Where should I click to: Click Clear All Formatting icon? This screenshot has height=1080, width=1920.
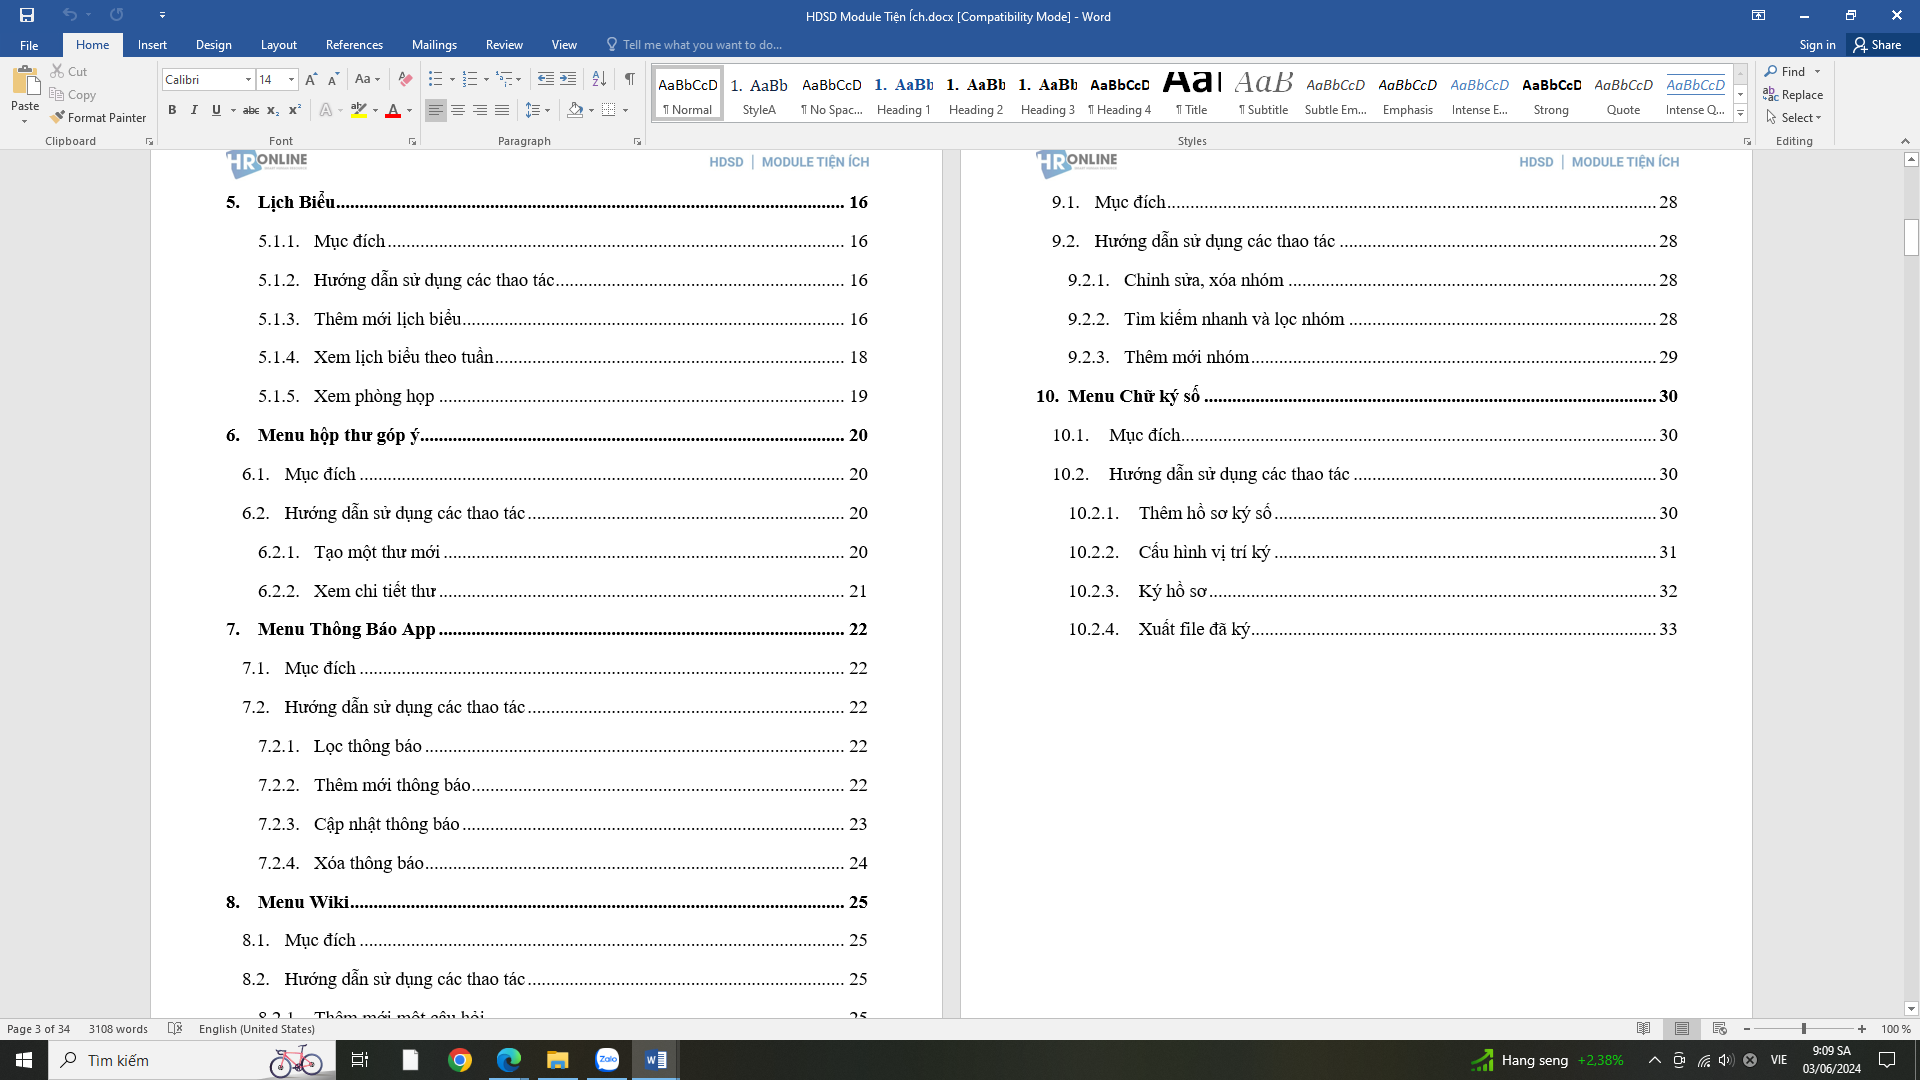point(405,79)
